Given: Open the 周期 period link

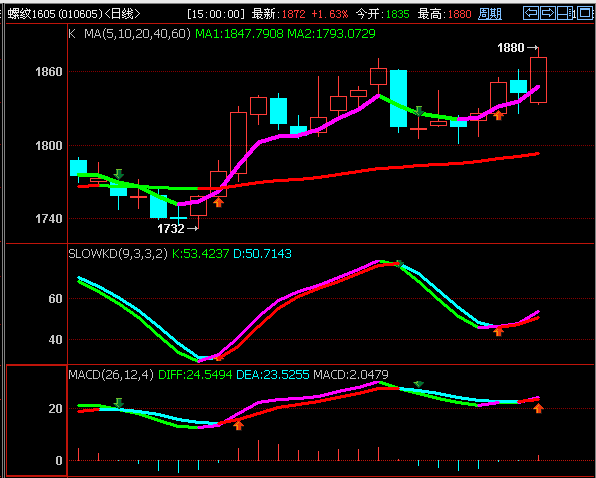Looking at the screenshot, I should (x=490, y=14).
